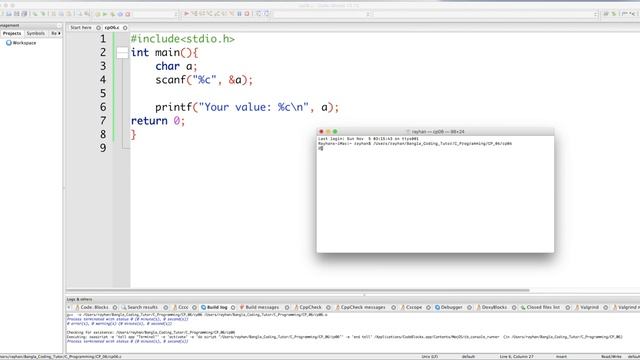640x360 pixels.
Task: Switch to the Symbols tab
Action: [36, 33]
